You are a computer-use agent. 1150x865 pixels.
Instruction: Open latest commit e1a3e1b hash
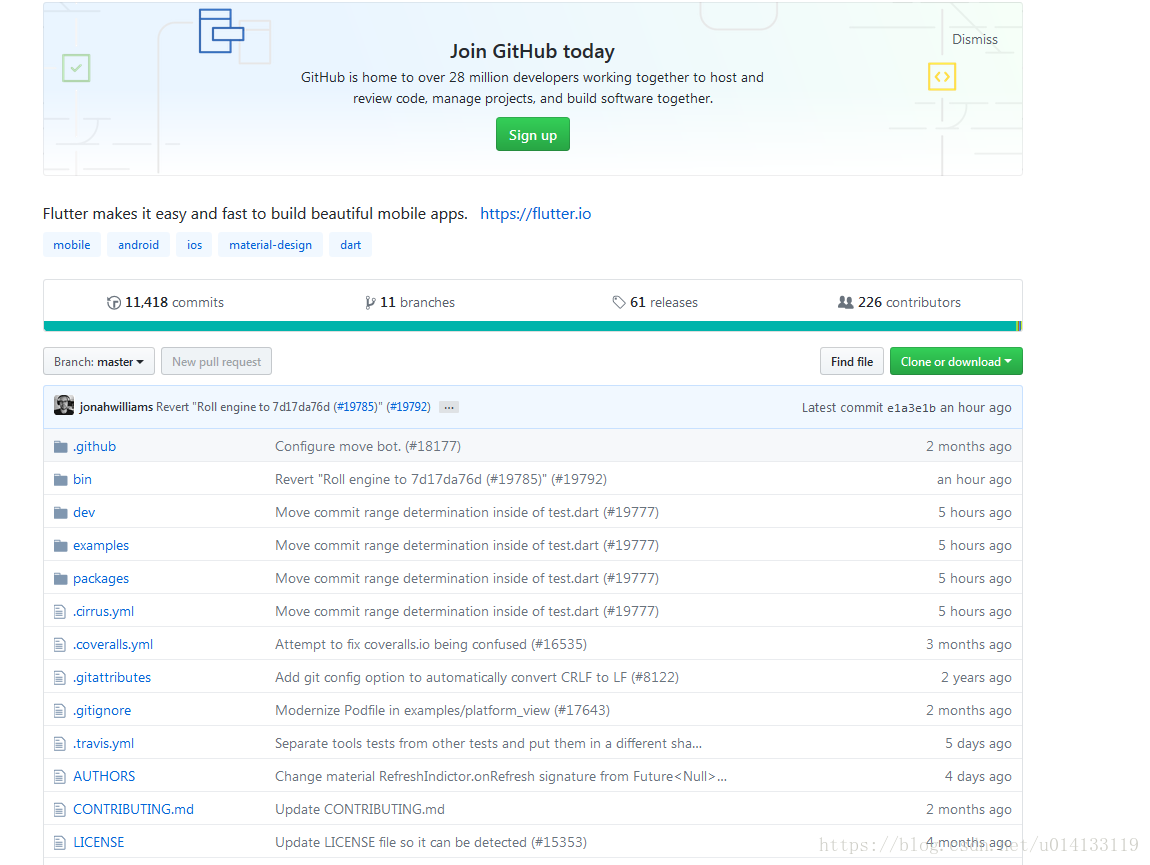(x=912, y=408)
